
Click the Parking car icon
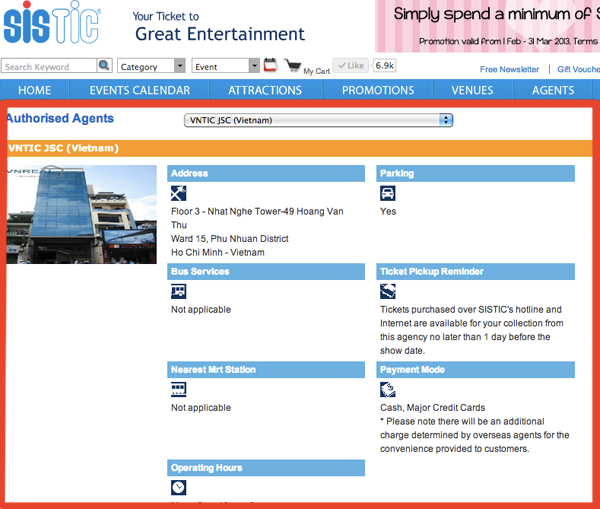[388, 193]
